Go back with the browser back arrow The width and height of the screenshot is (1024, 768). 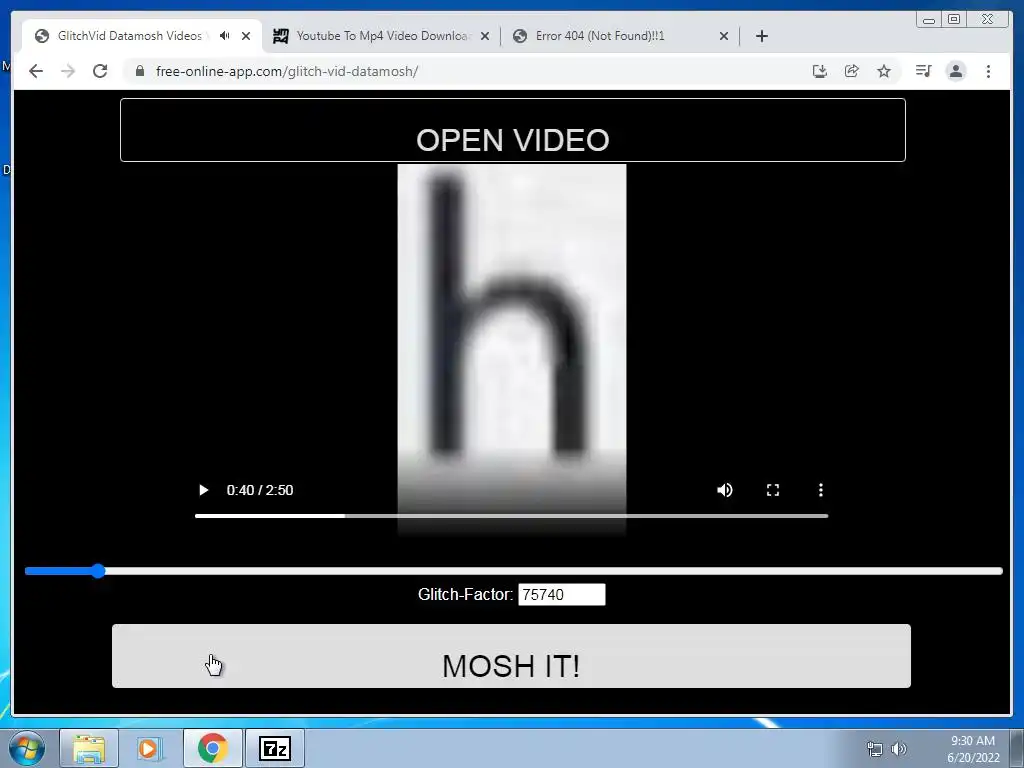click(36, 71)
